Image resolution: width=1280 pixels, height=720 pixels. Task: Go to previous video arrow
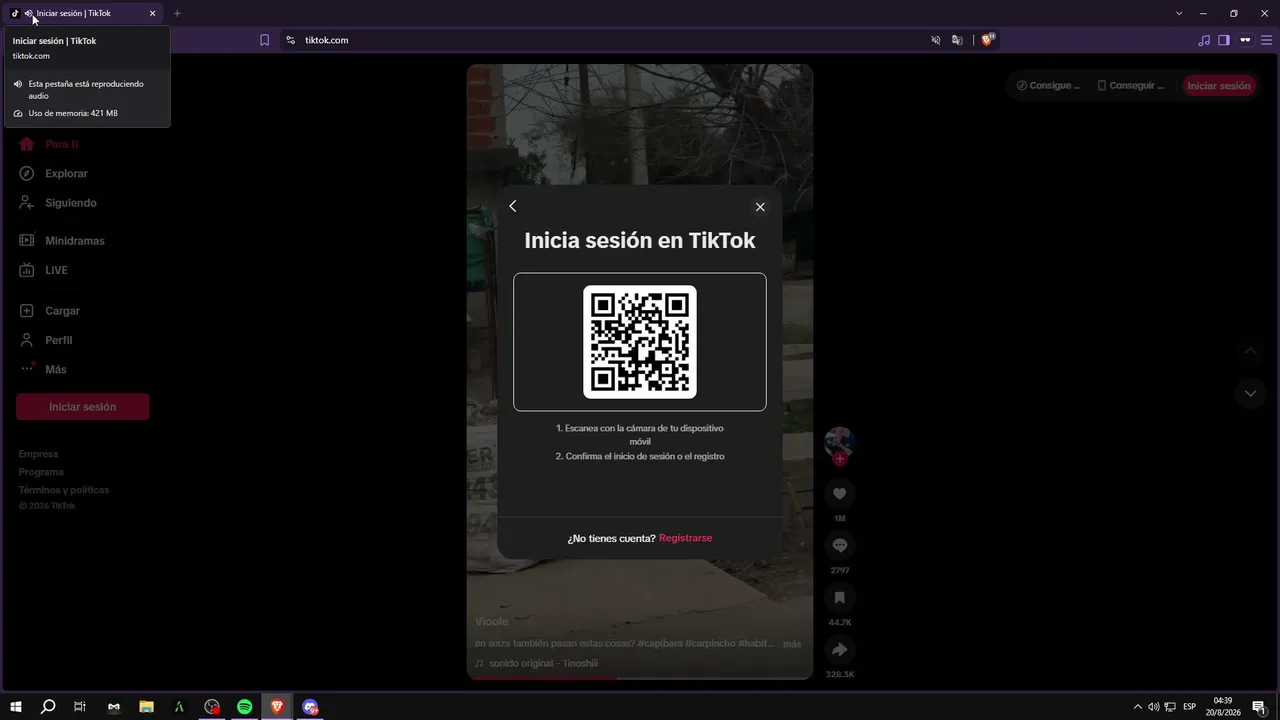(x=1250, y=351)
